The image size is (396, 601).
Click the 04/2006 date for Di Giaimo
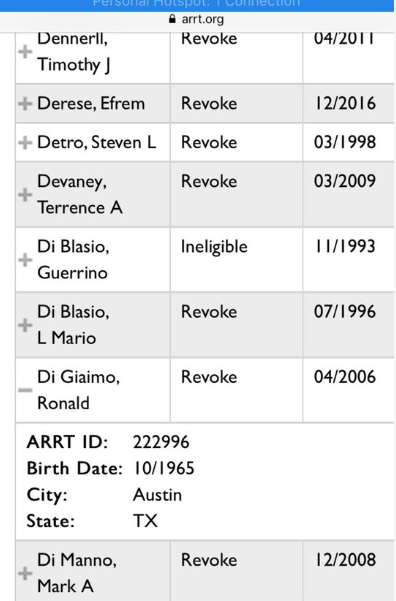click(x=345, y=377)
